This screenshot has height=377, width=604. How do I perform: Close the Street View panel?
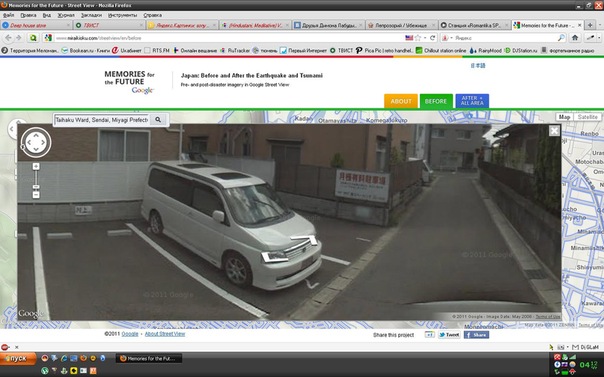click(554, 131)
